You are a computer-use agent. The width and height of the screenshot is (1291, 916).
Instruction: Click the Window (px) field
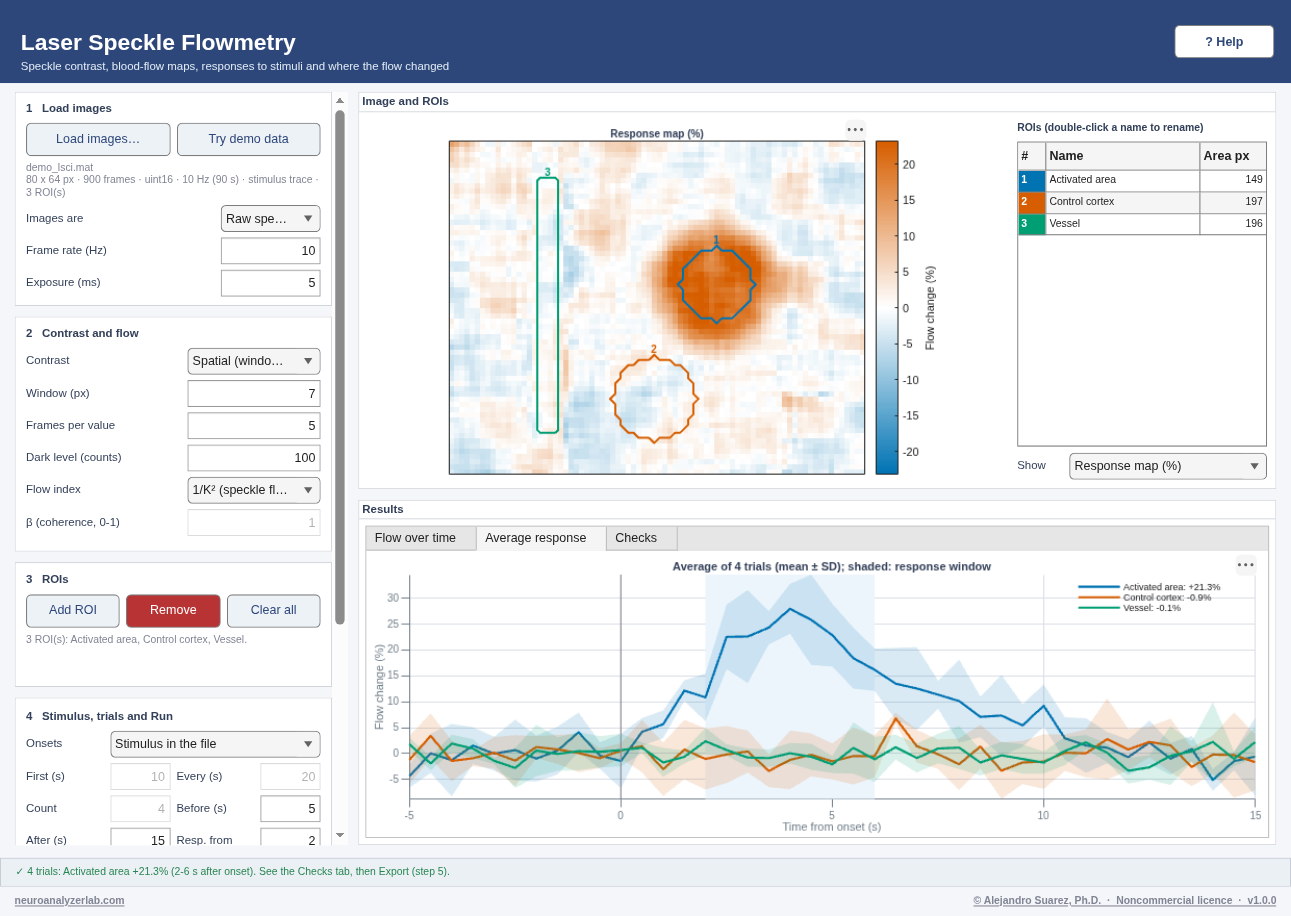tap(254, 394)
